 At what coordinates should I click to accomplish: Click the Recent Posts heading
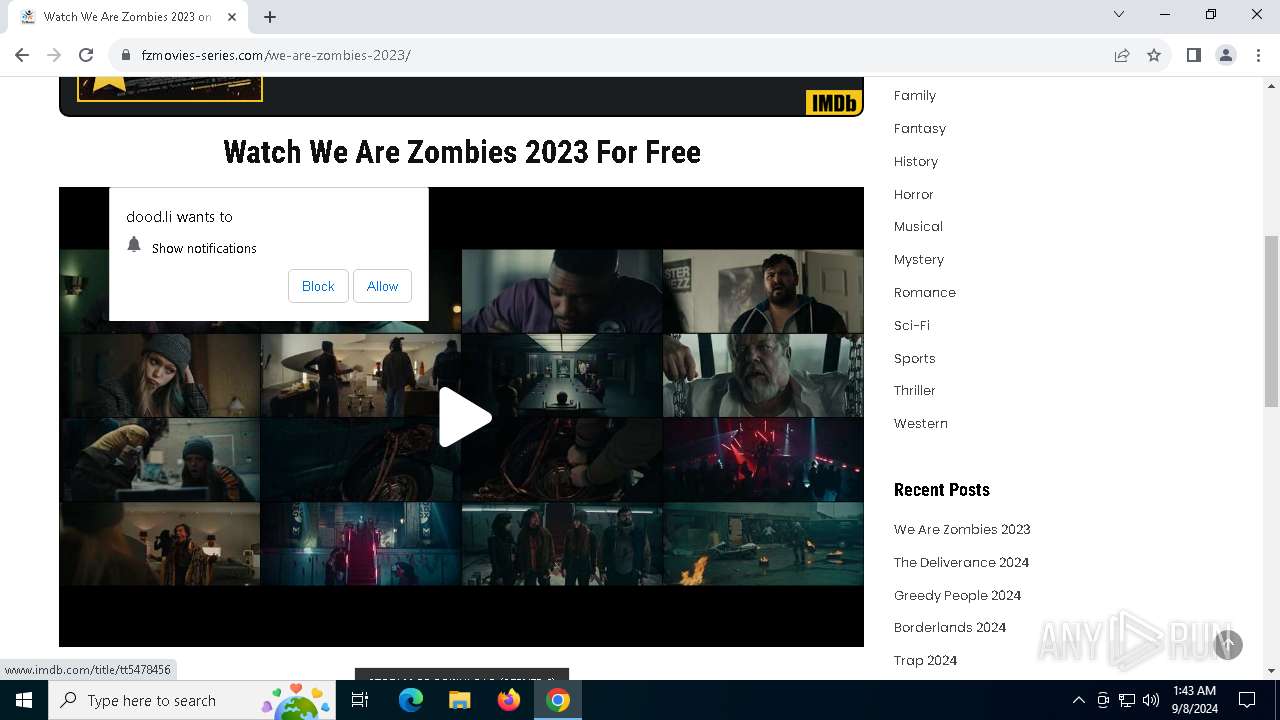[x=942, y=489]
